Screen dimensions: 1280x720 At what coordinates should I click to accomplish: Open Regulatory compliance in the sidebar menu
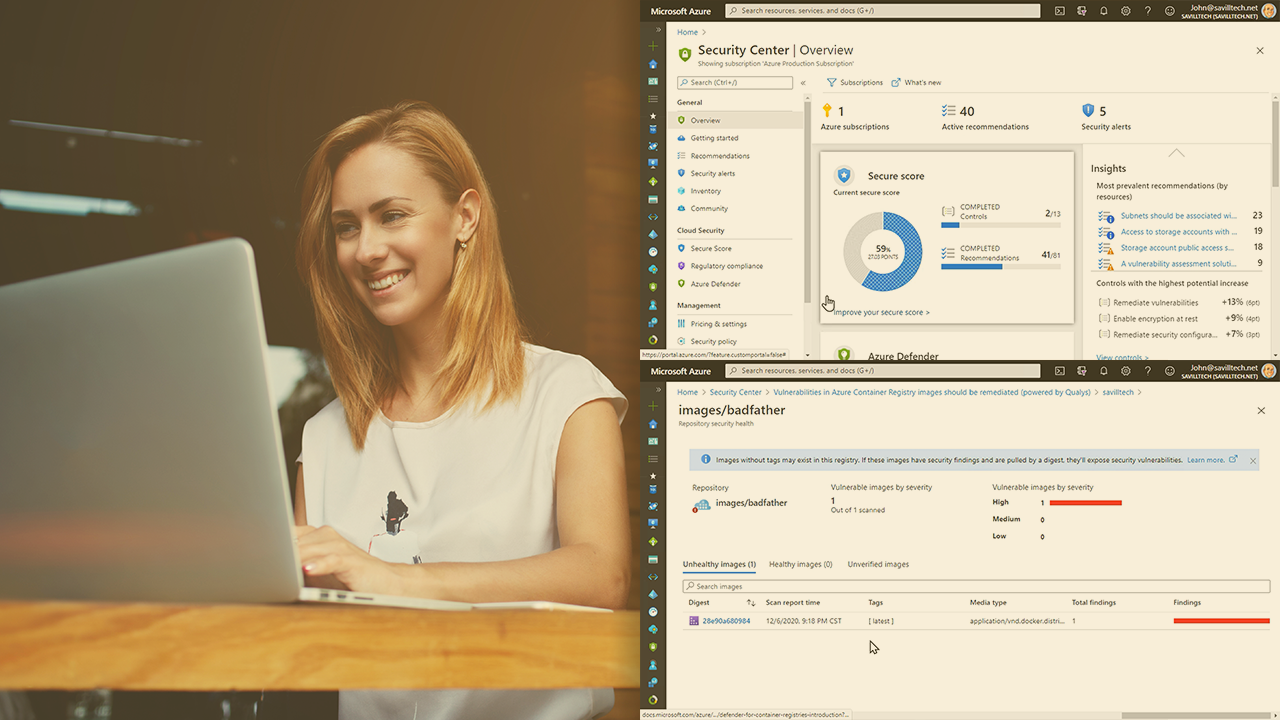pos(726,266)
